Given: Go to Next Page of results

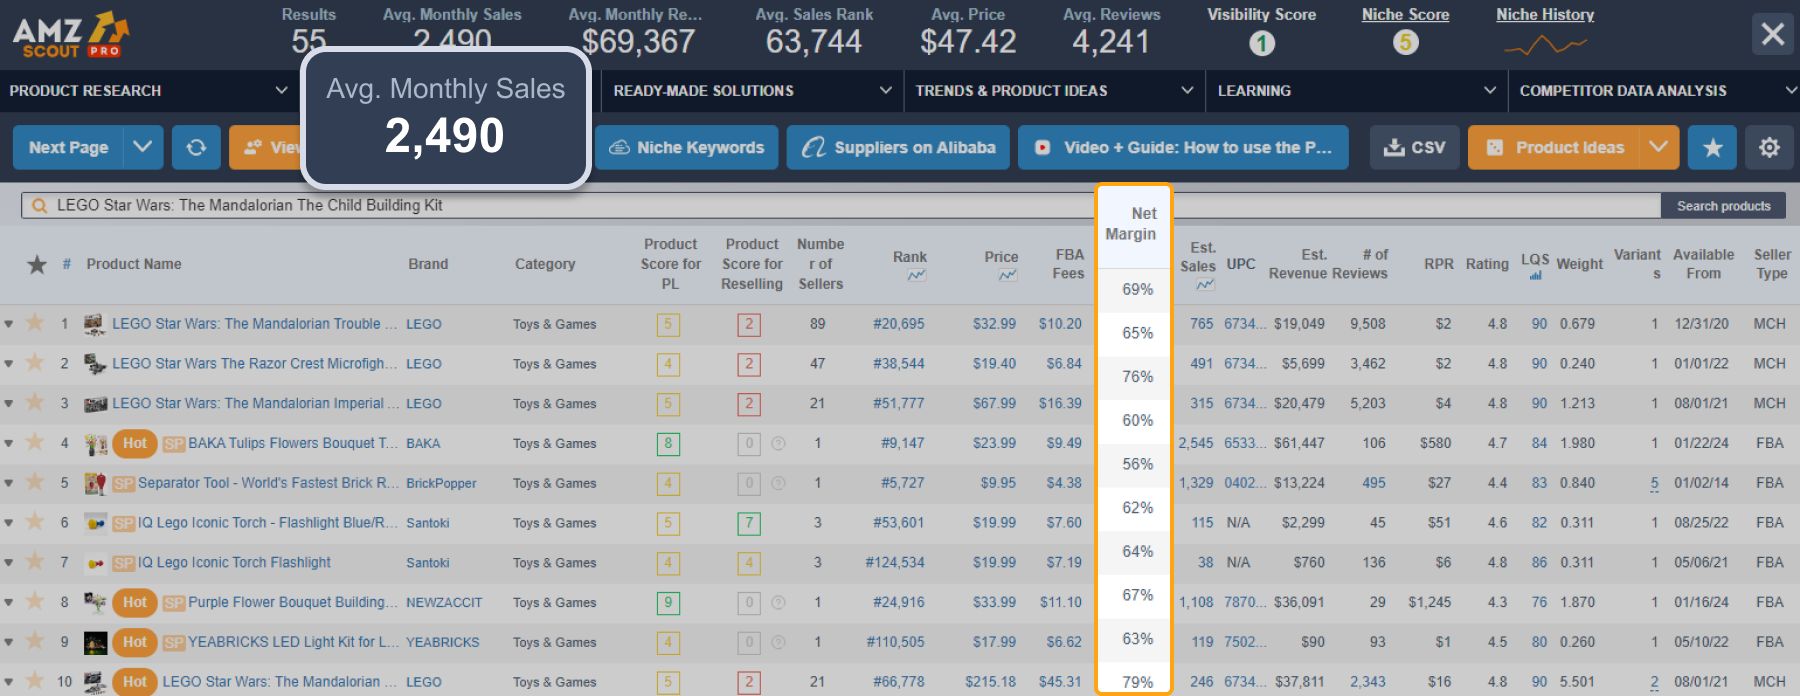Looking at the screenshot, I should [68, 147].
